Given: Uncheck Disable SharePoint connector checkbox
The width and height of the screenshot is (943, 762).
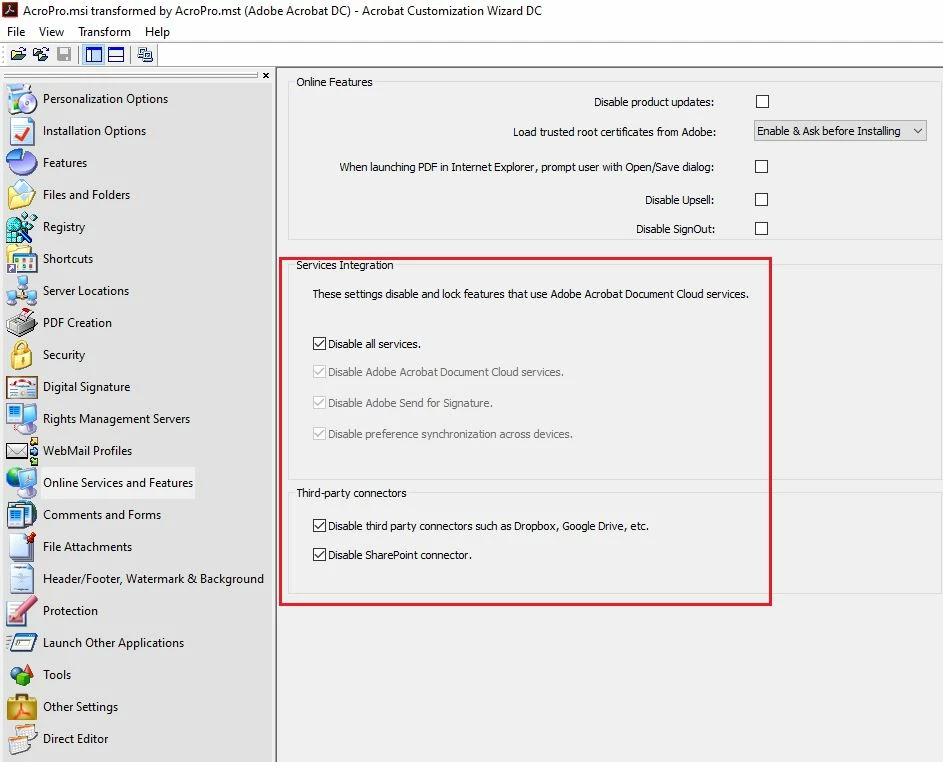Looking at the screenshot, I should 319,555.
